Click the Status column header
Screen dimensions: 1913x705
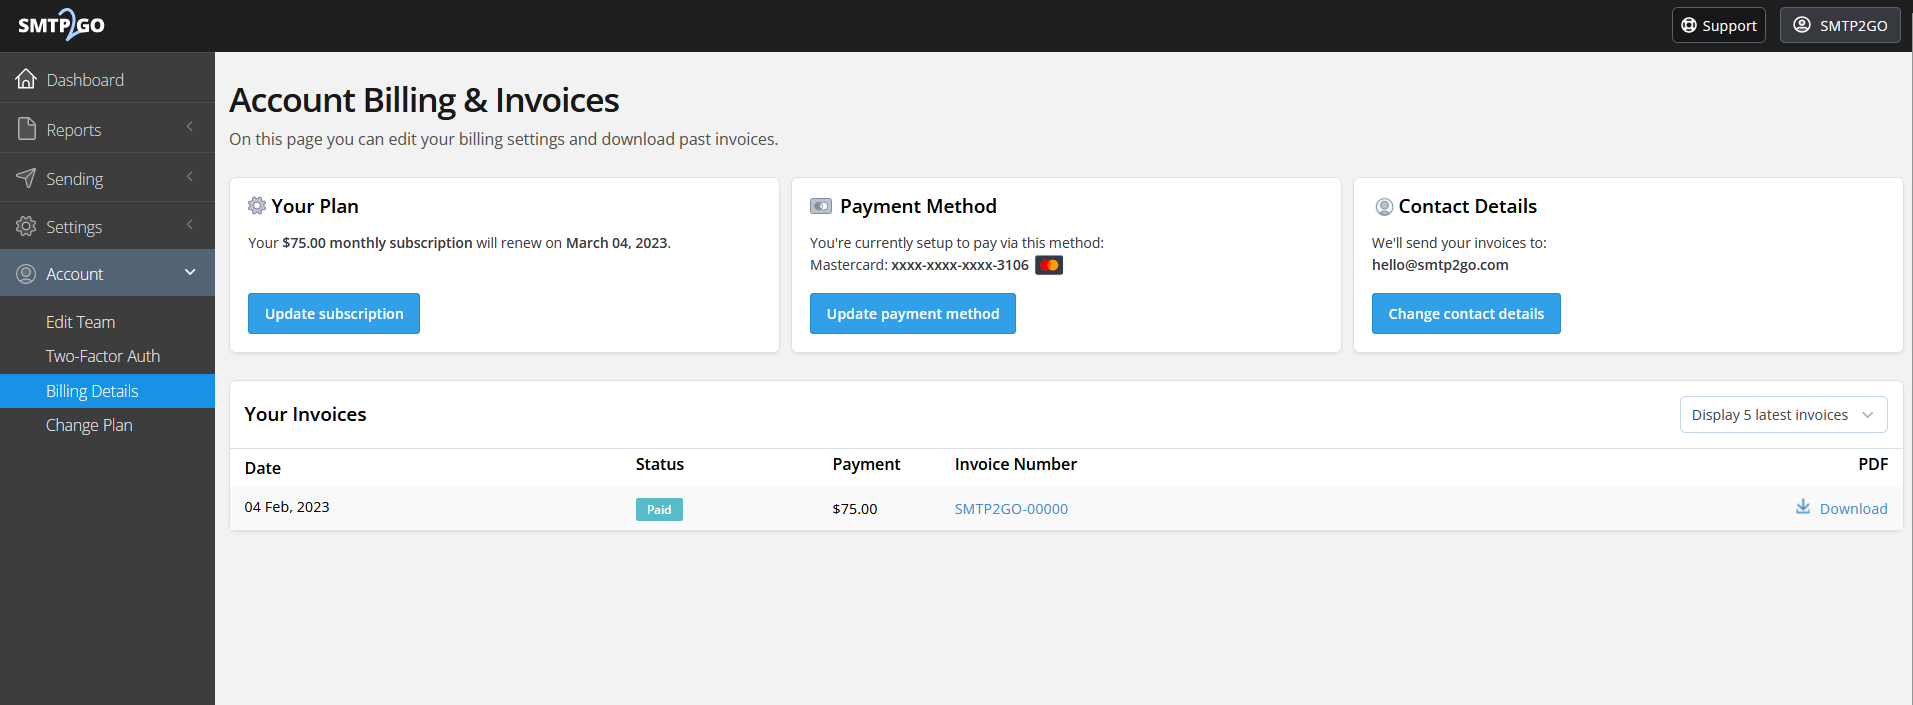pyautogui.click(x=660, y=464)
